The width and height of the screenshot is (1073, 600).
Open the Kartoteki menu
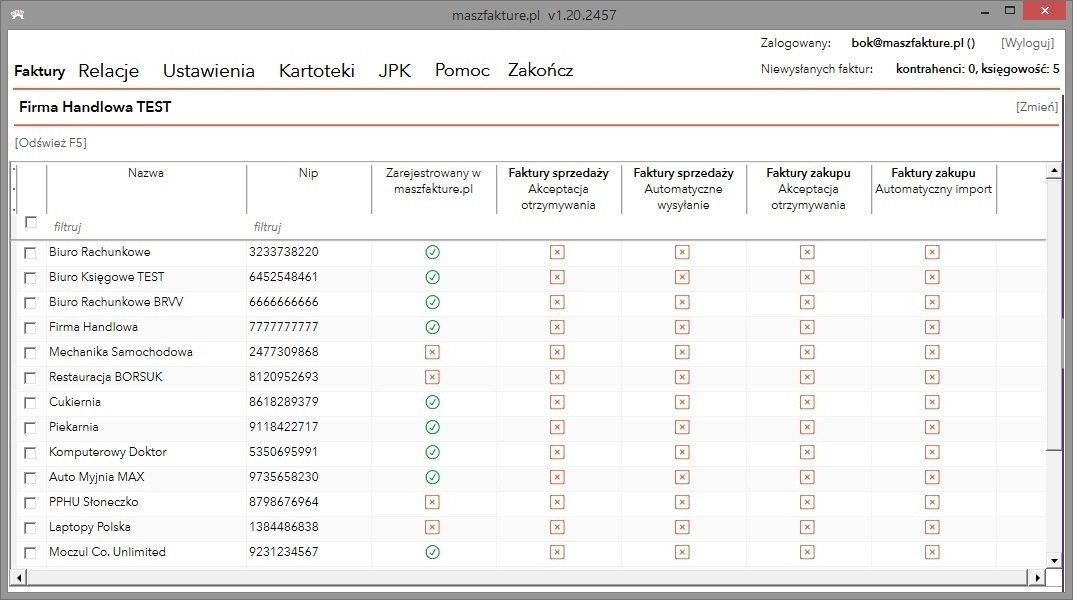pyautogui.click(x=317, y=70)
